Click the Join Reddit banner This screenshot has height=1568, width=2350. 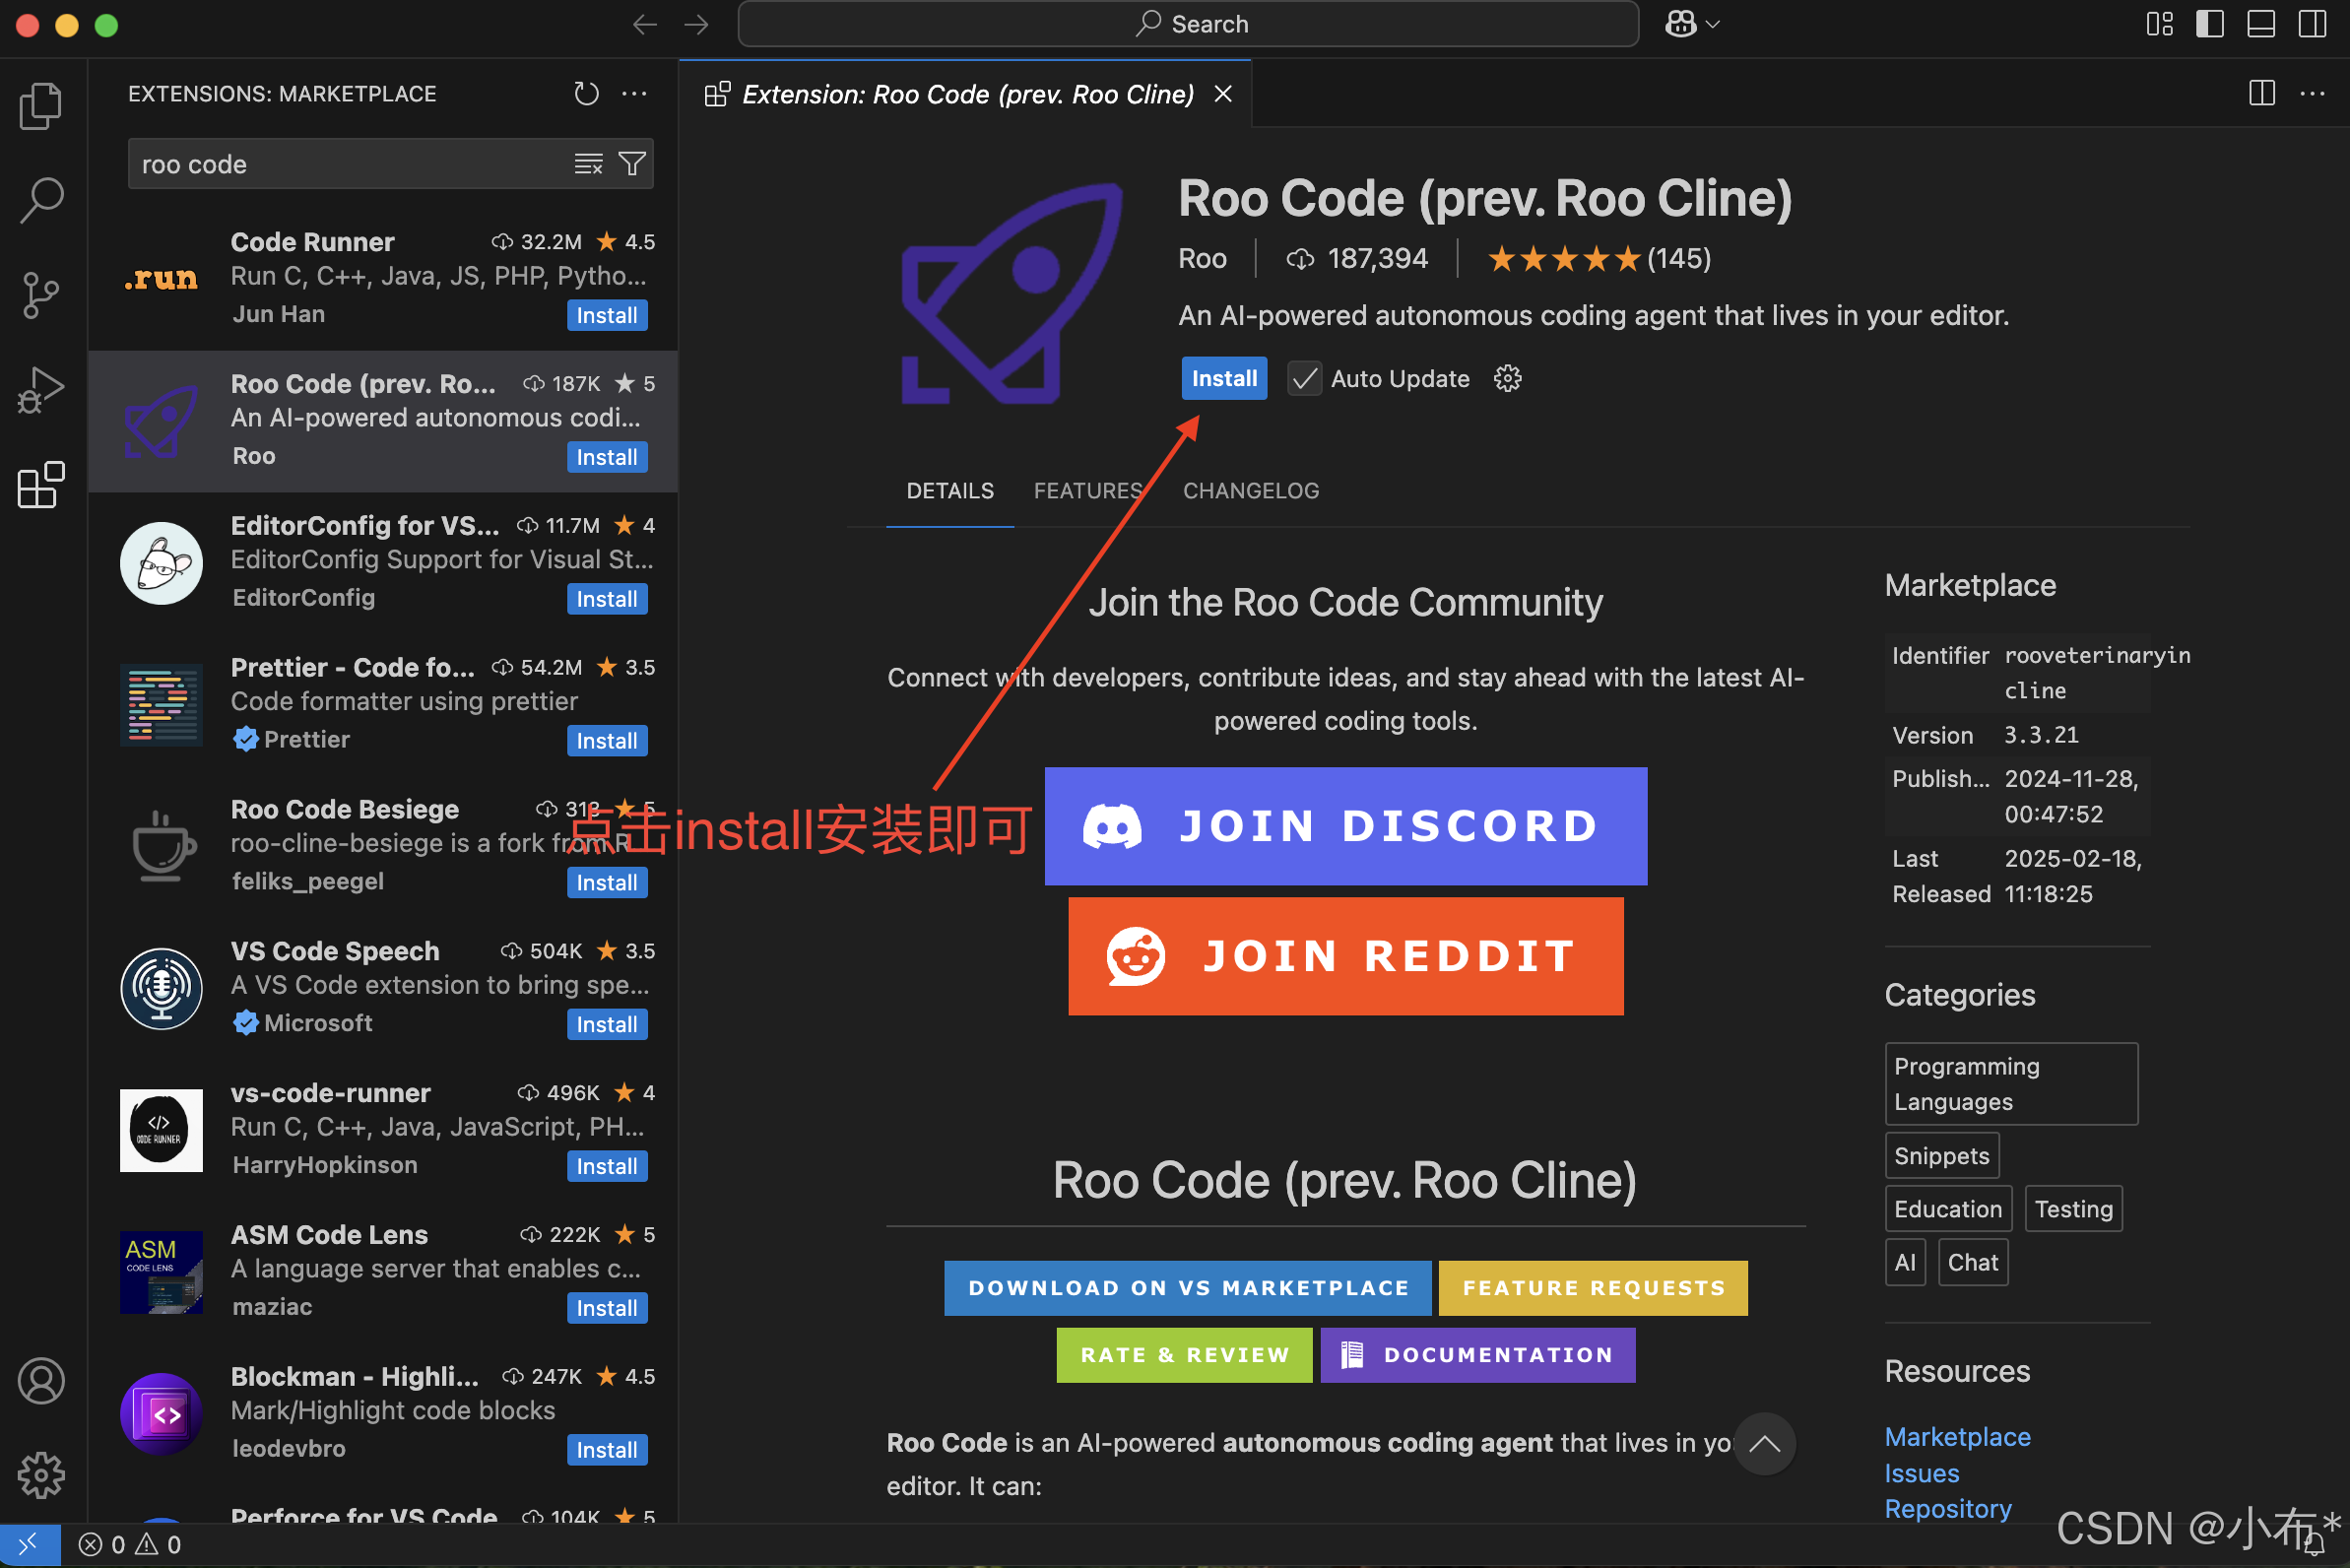point(1346,956)
